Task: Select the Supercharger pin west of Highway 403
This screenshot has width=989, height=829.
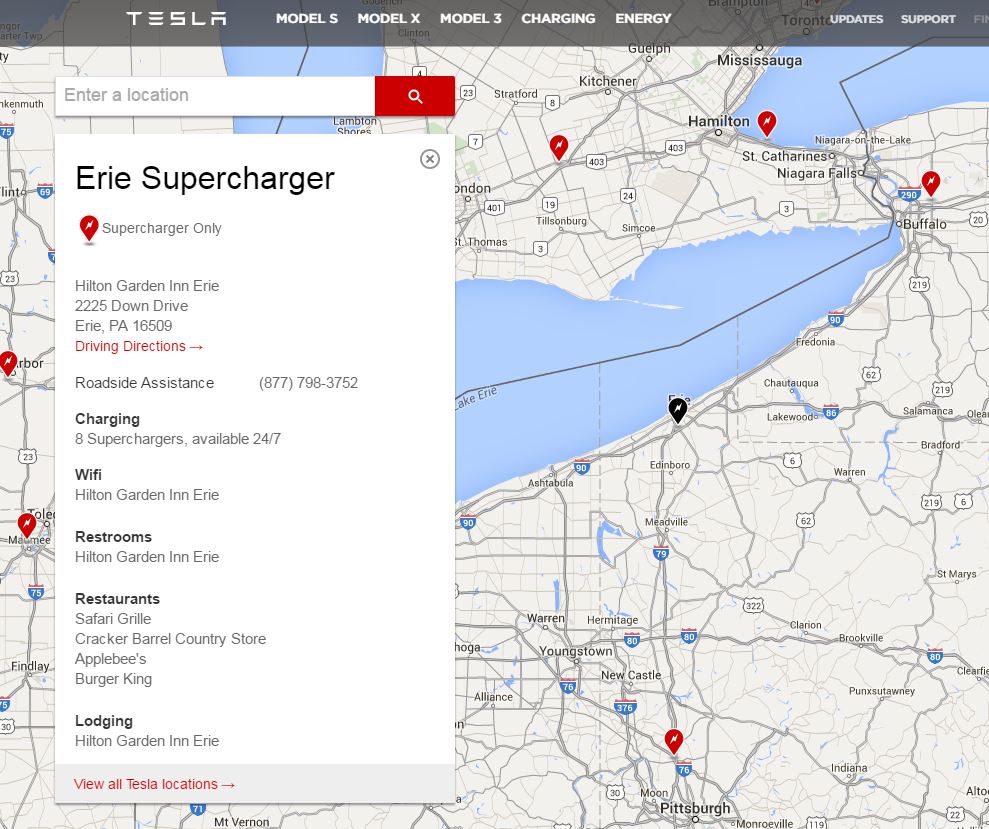Action: tap(559, 148)
